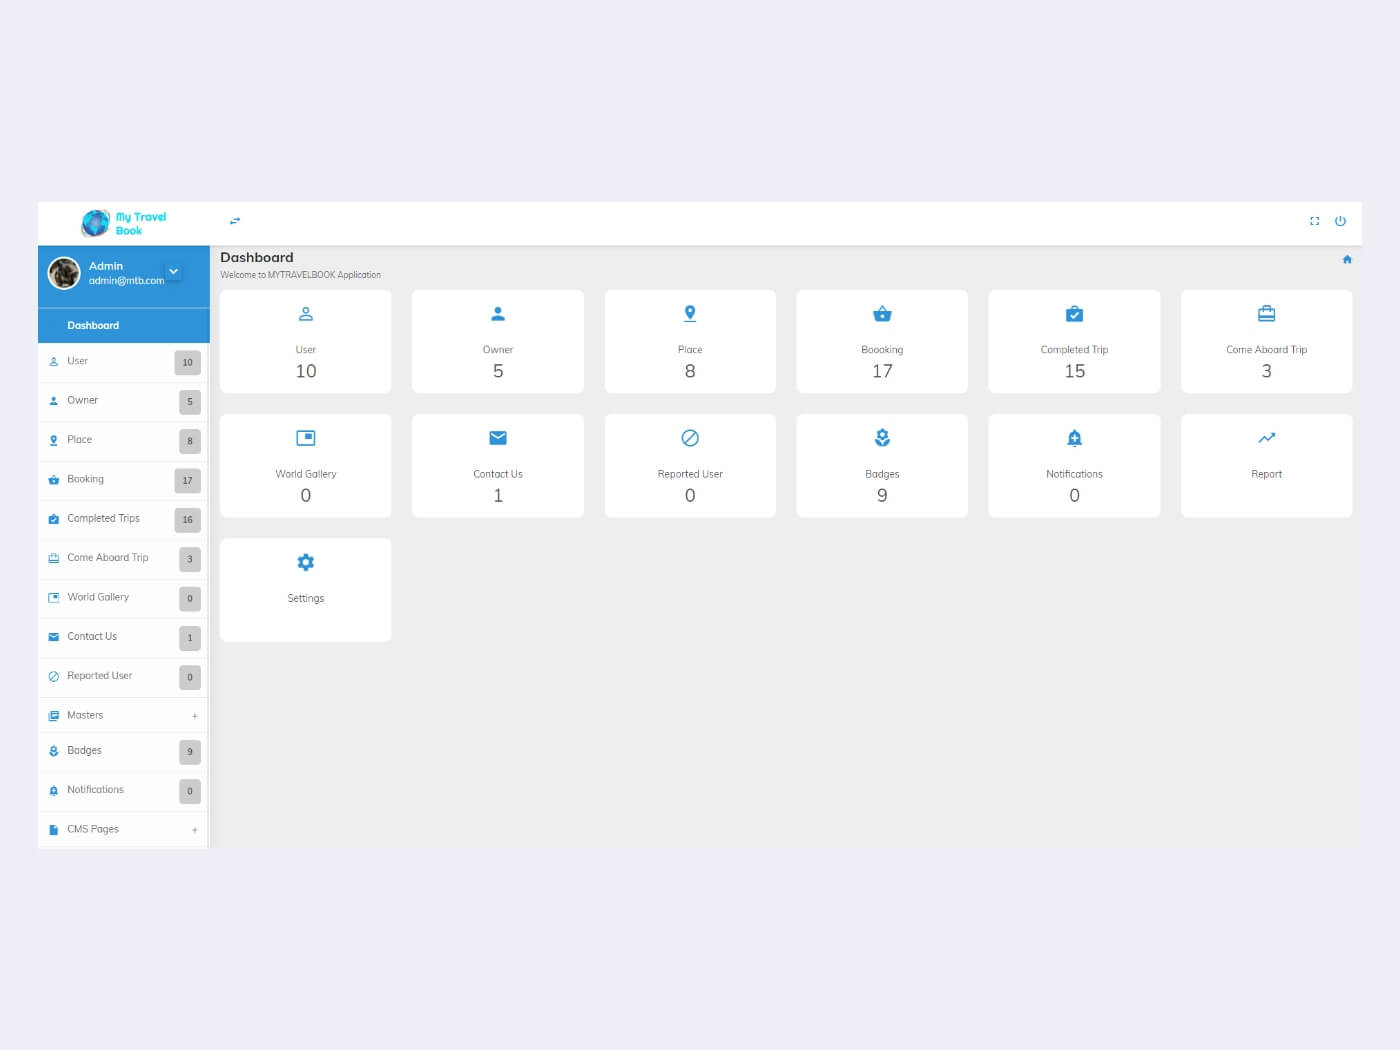Screen dimensions: 1400x1050
Task: Toggle fullscreen mode icon
Action: point(1314,221)
